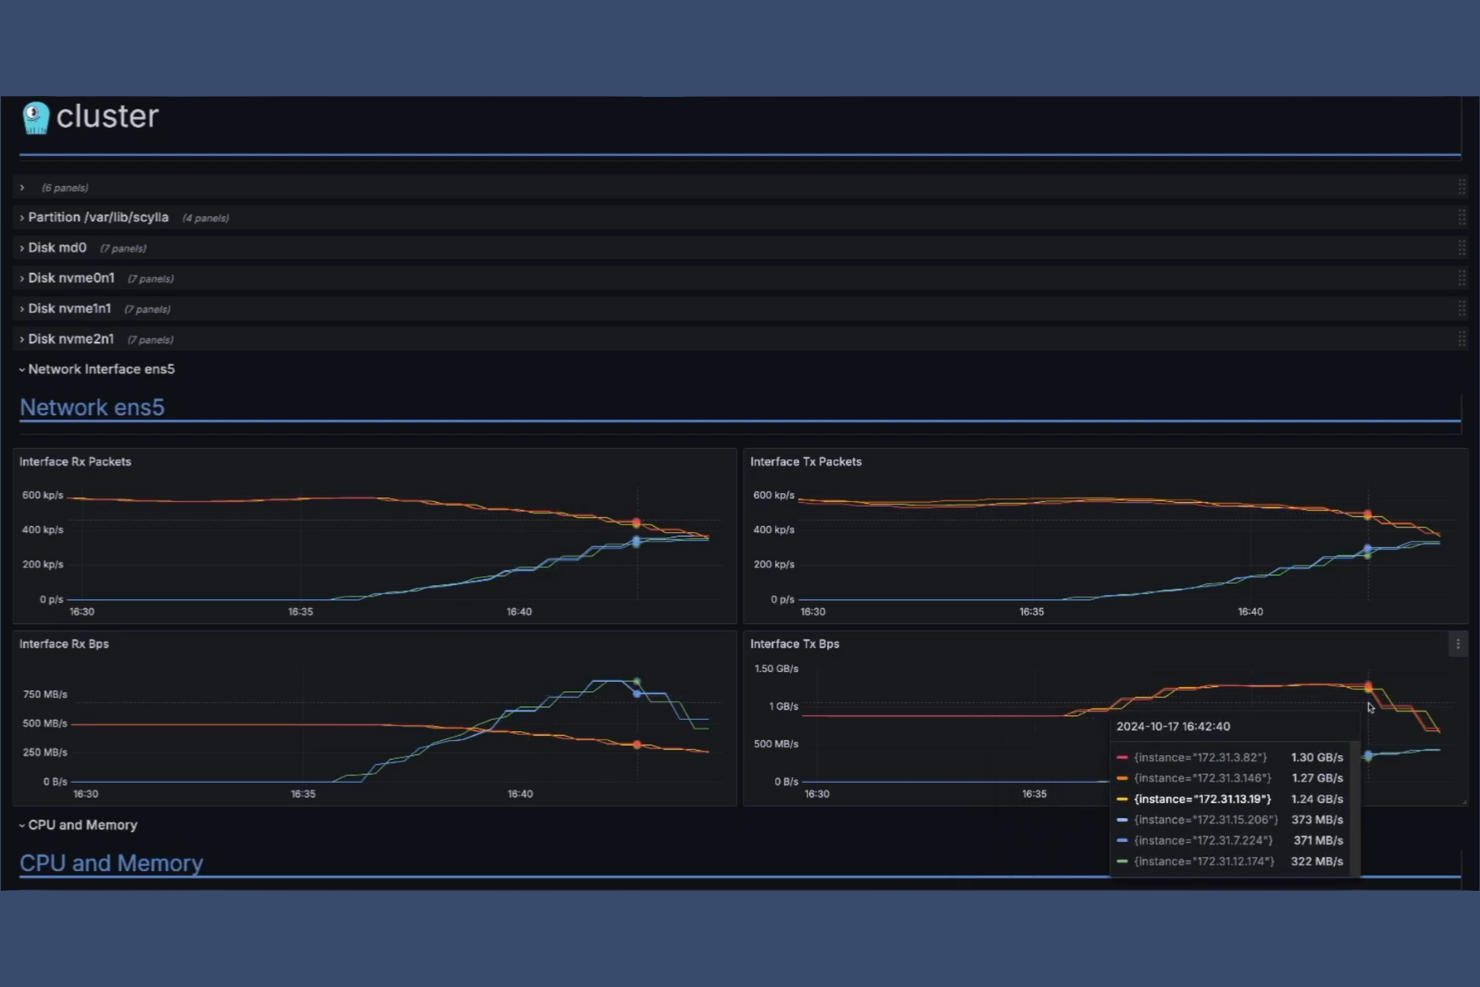This screenshot has height=987, width=1480.
Task: Click the red color marker for 172.31.3.82
Action: click(1121, 757)
